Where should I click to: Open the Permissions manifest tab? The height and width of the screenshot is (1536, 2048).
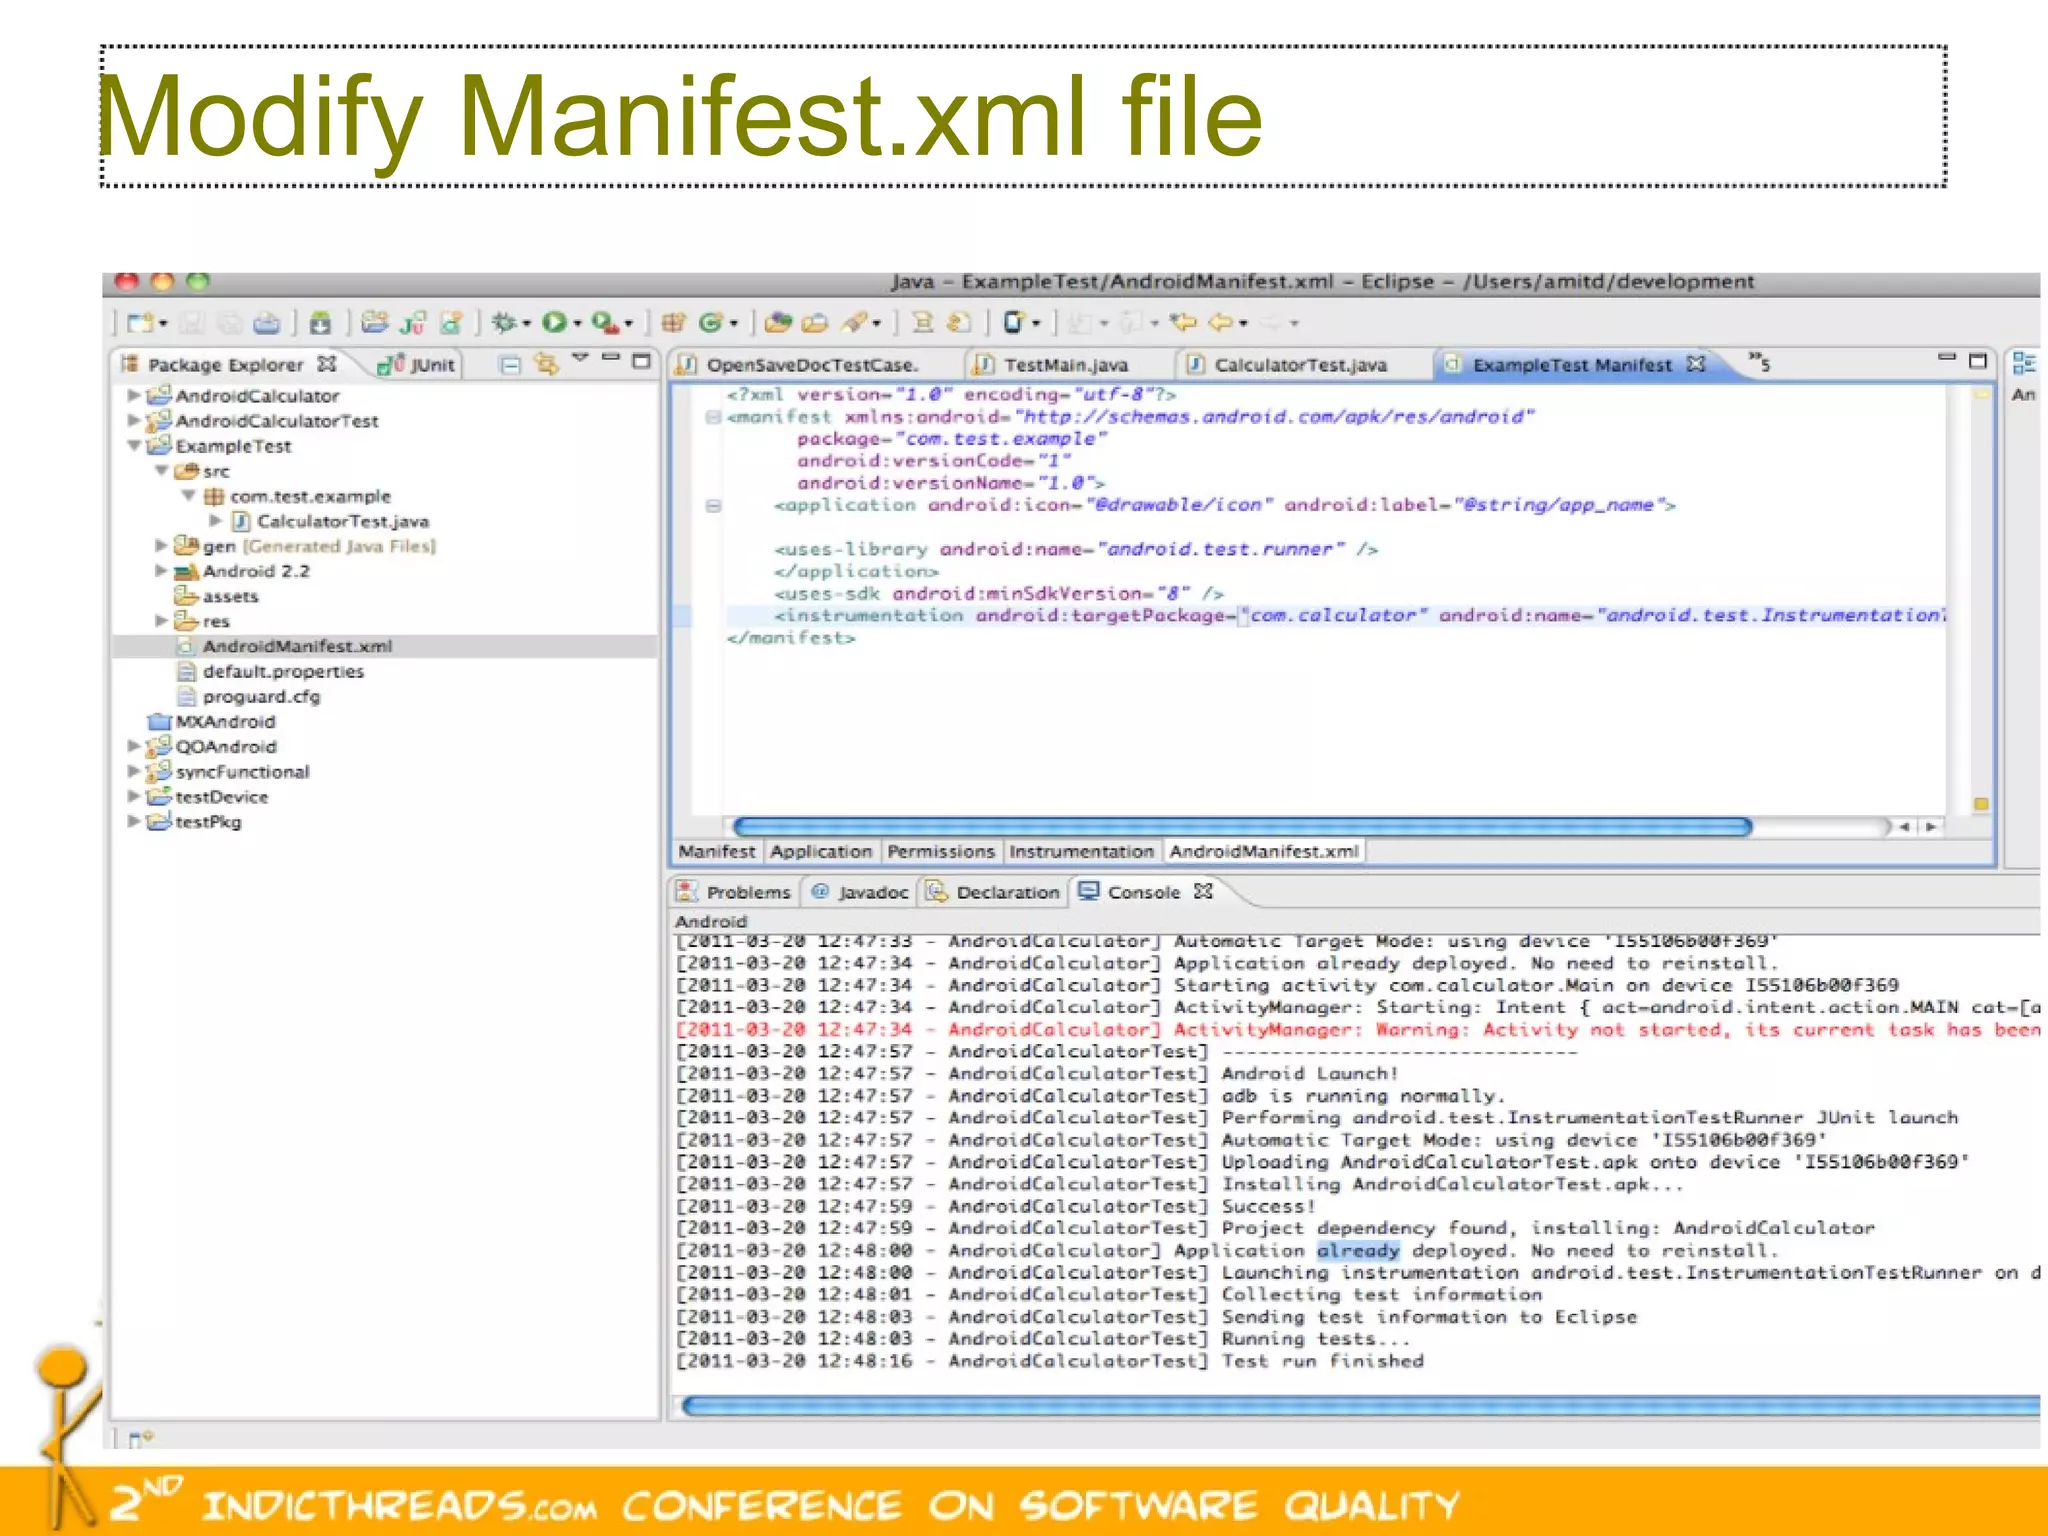point(941,851)
